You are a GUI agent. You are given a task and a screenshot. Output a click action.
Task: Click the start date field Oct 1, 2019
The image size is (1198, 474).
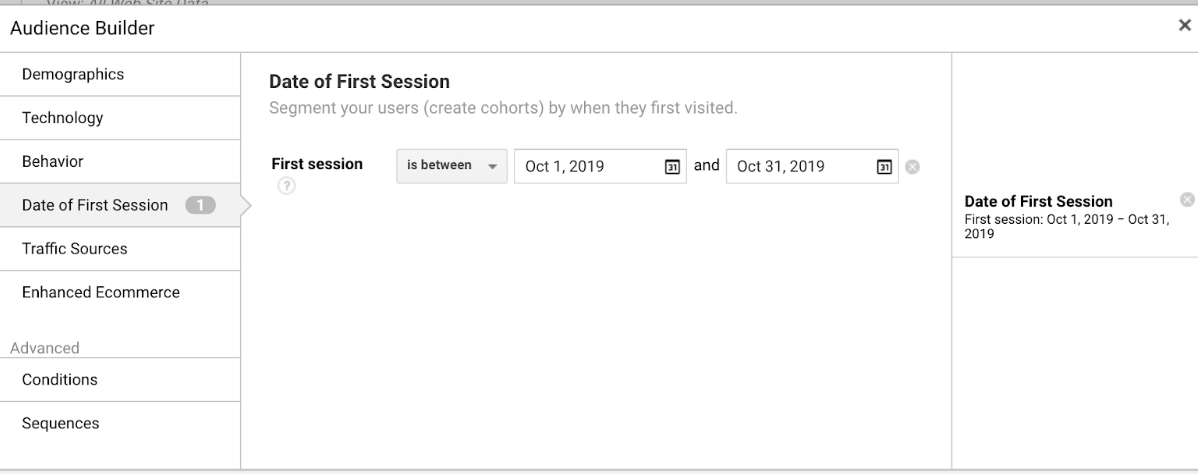pyautogui.click(x=600, y=166)
